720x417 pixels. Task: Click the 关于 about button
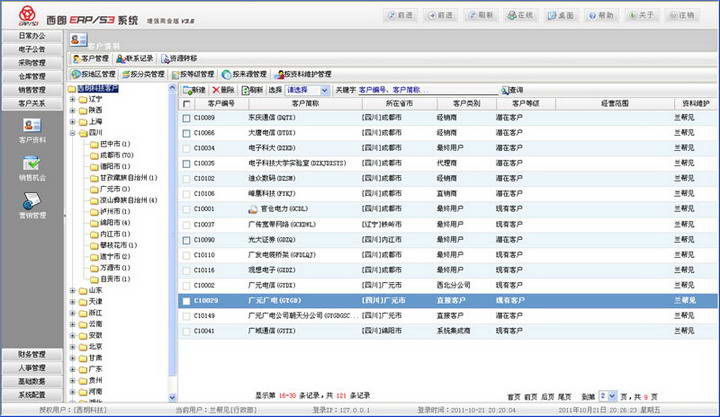click(641, 16)
